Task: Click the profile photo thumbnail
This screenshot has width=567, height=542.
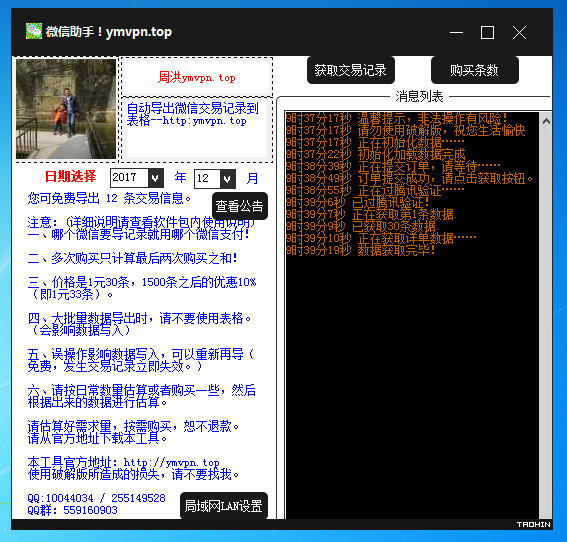Action: 66,109
